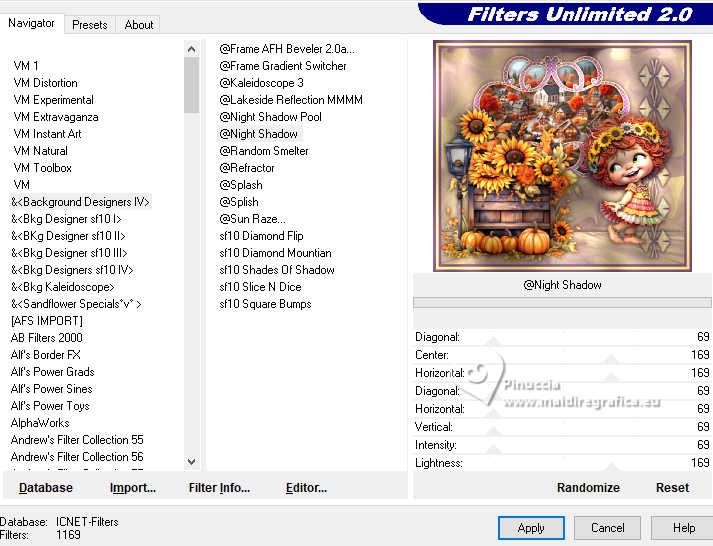Select Alf's Power Grads category
This screenshot has height=546, width=713.
[53, 372]
